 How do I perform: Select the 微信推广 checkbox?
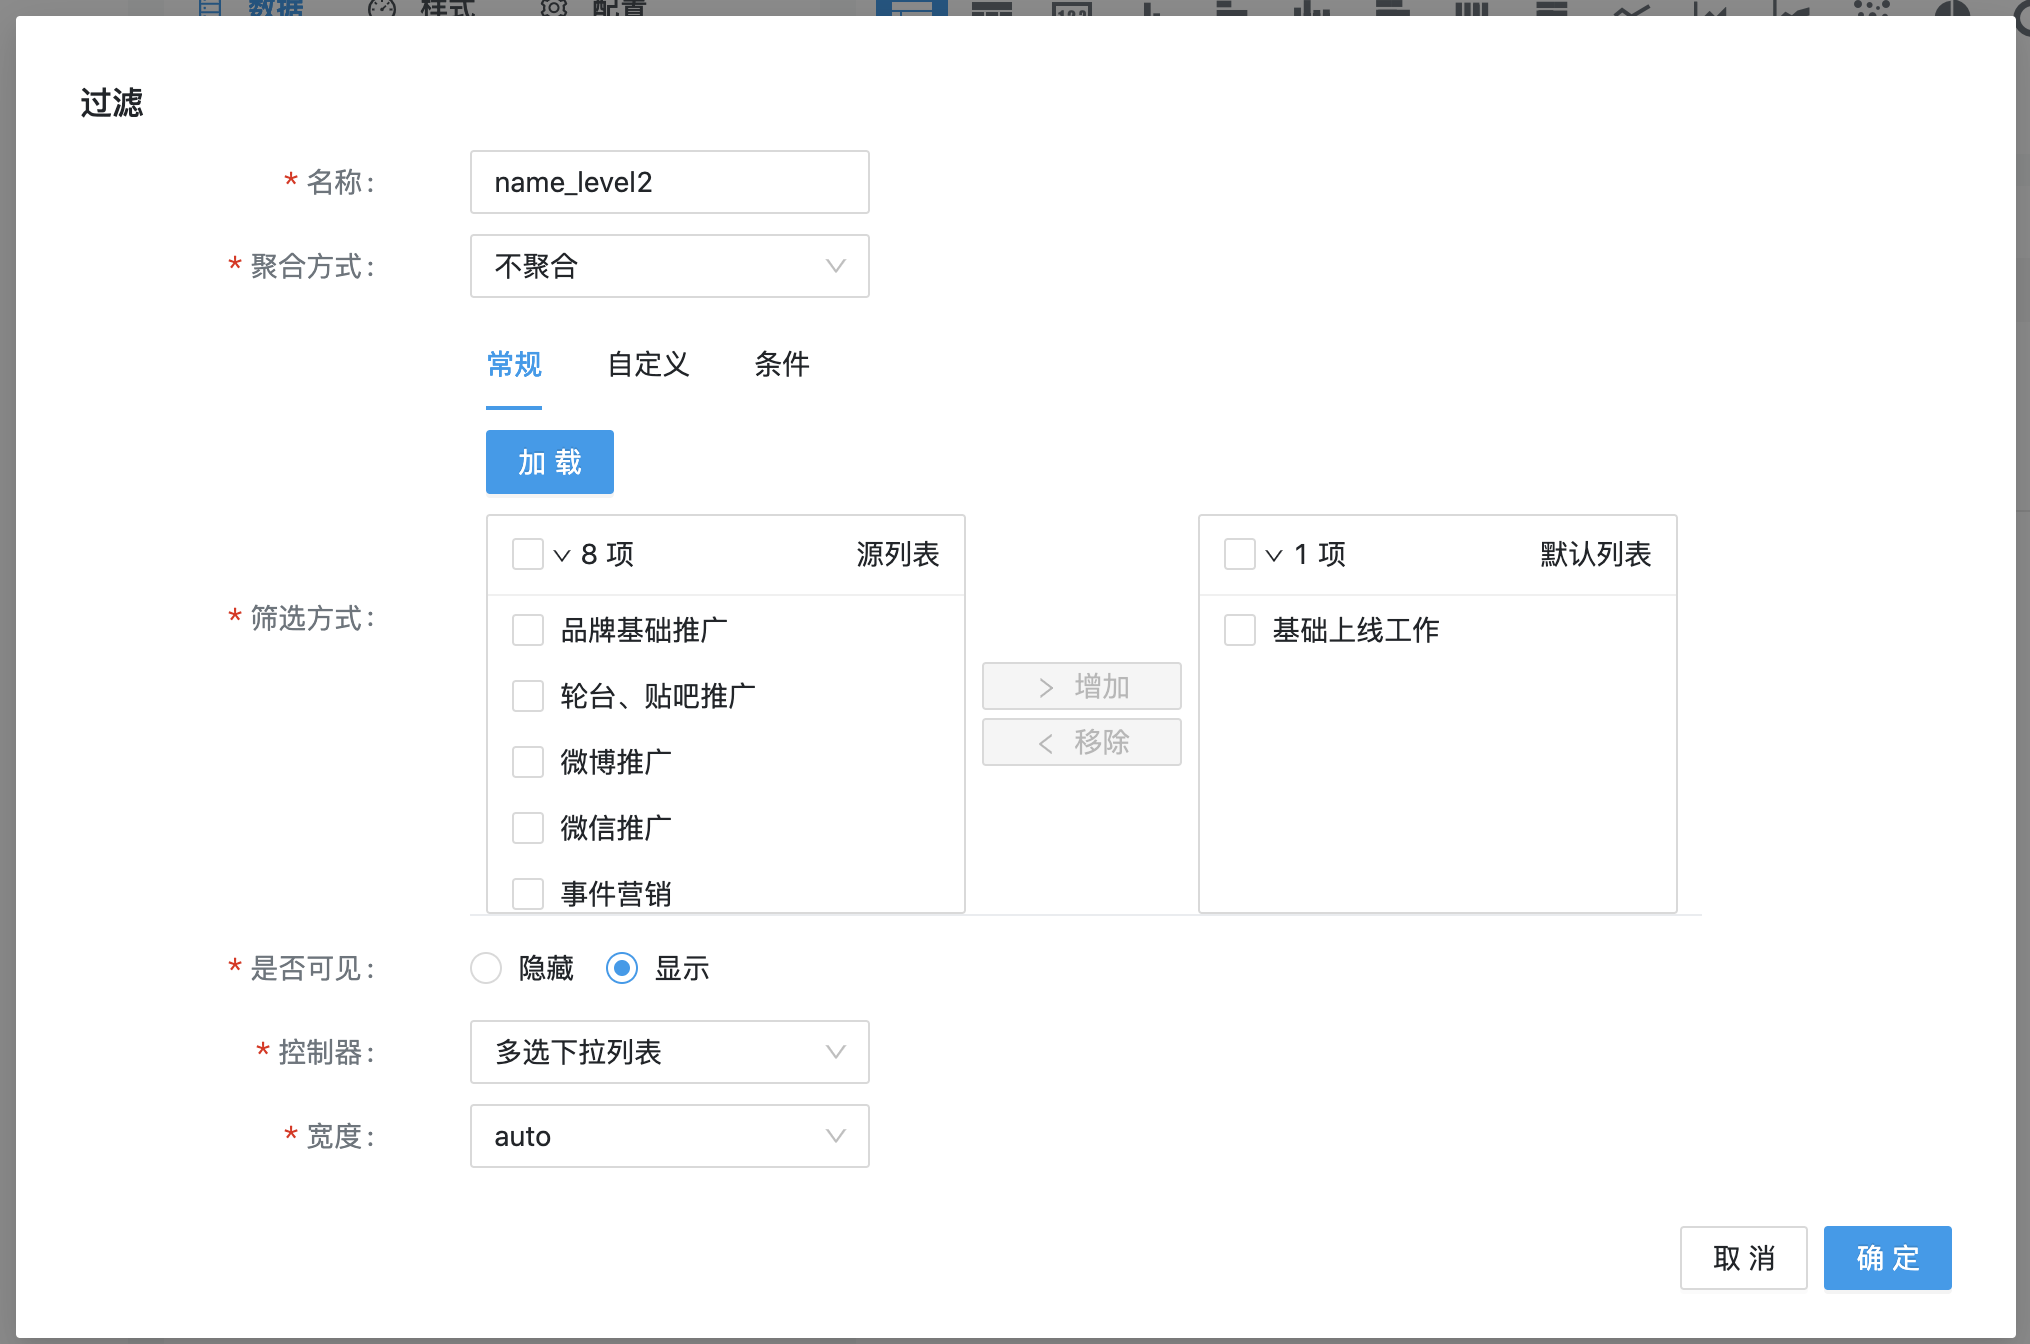[x=527, y=828]
